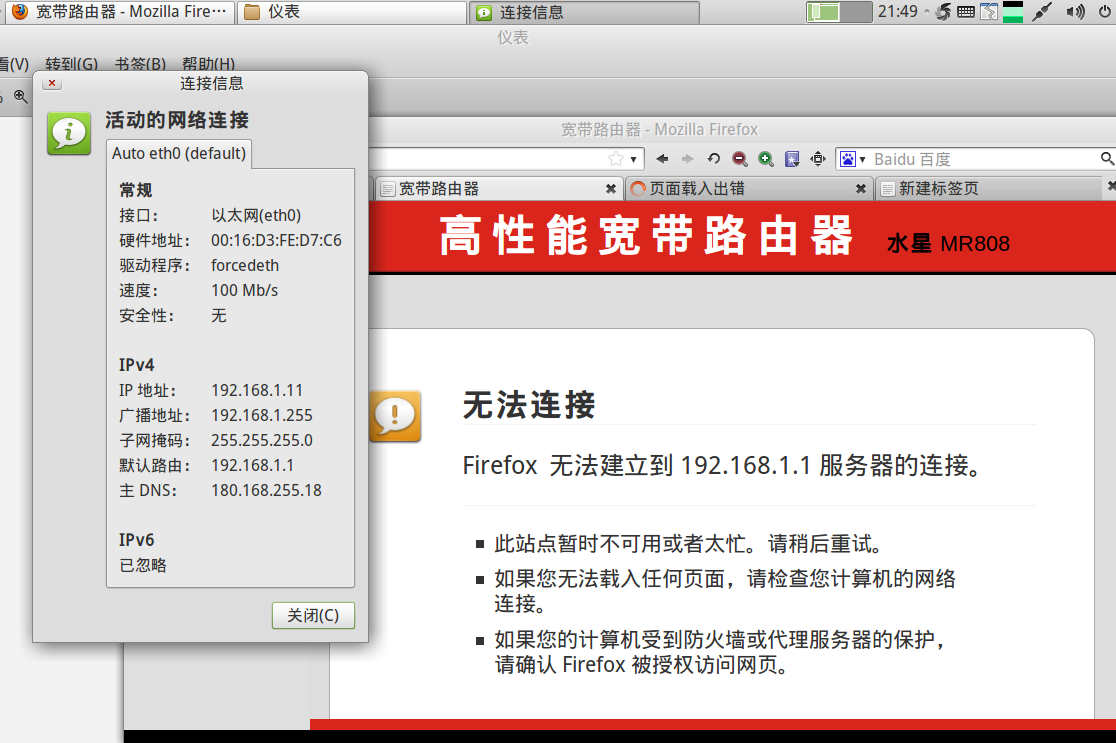Switch to the 新建标签页 tab
The height and width of the screenshot is (743, 1116).
(989, 189)
